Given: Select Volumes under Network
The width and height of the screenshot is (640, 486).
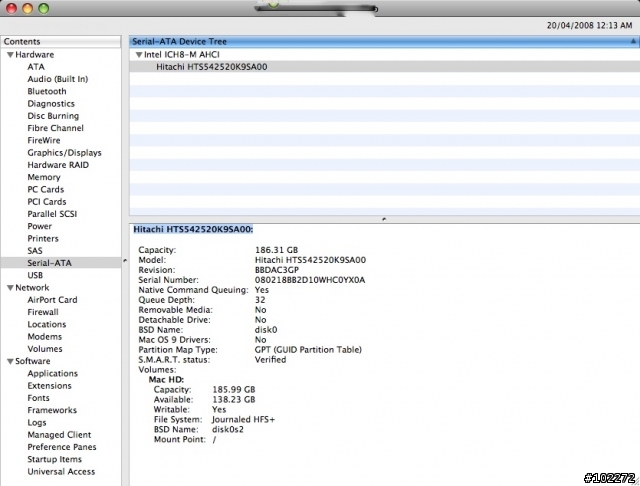Looking at the screenshot, I should (x=45, y=348).
